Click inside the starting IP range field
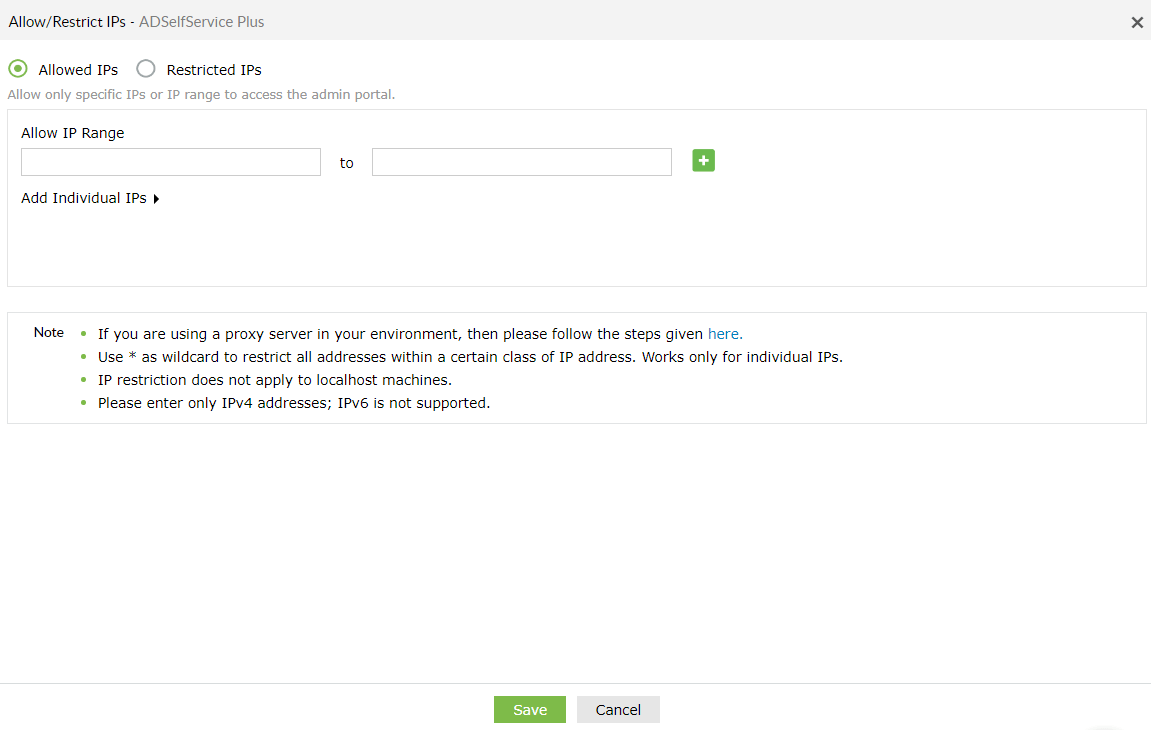Image resolution: width=1151 pixels, height=730 pixels. (x=170, y=161)
